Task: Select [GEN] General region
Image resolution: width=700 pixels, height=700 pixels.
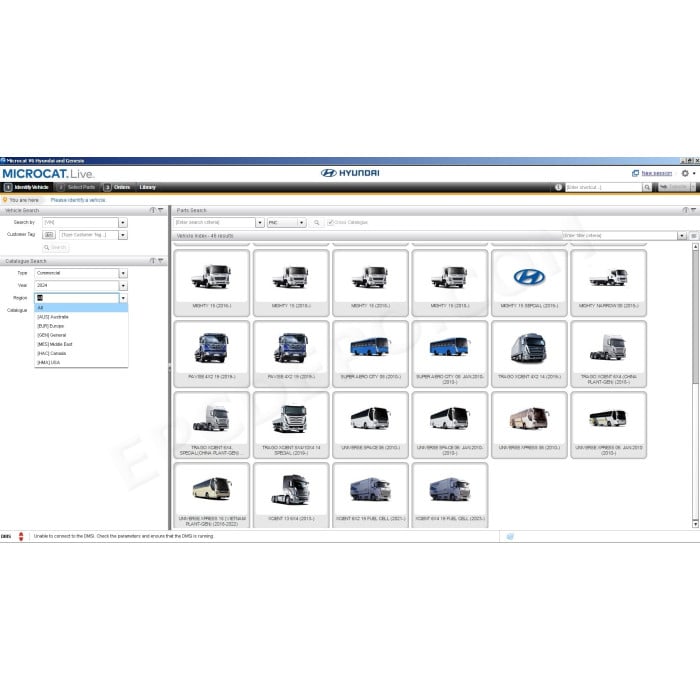Action: (81, 335)
